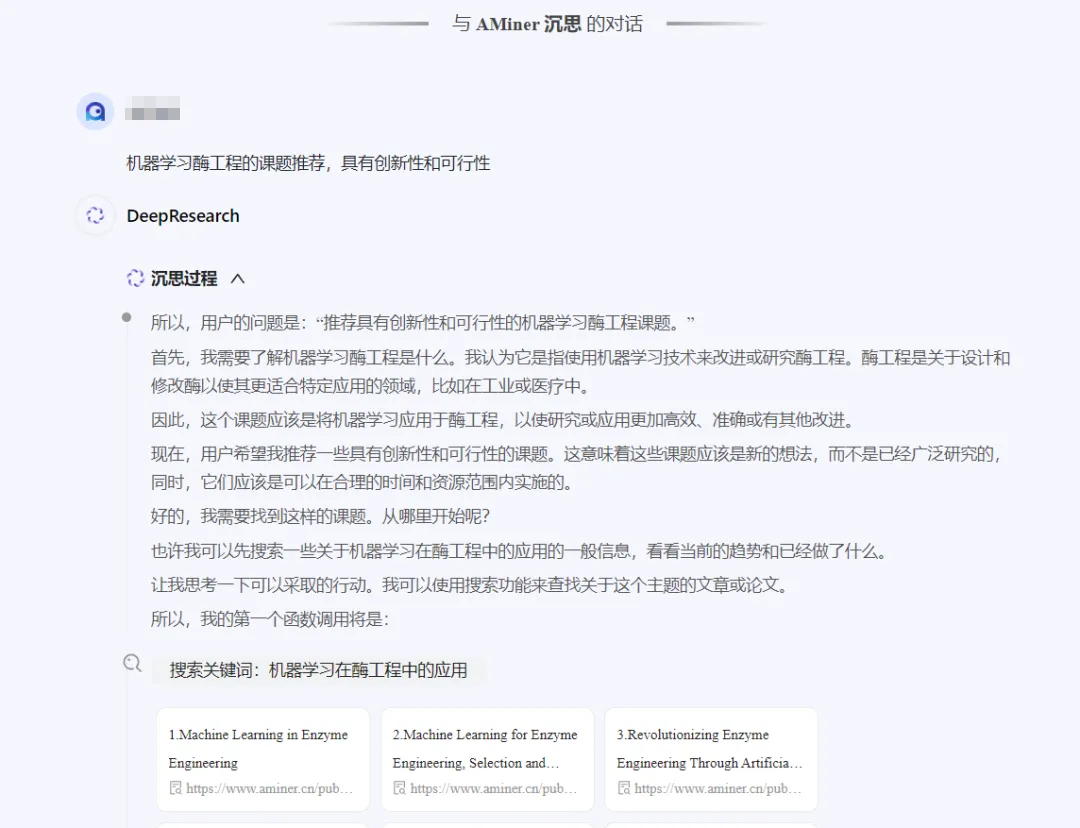The image size is (1080, 828).
Task: Click the 沉思过程 heading text
Action: coord(184,278)
